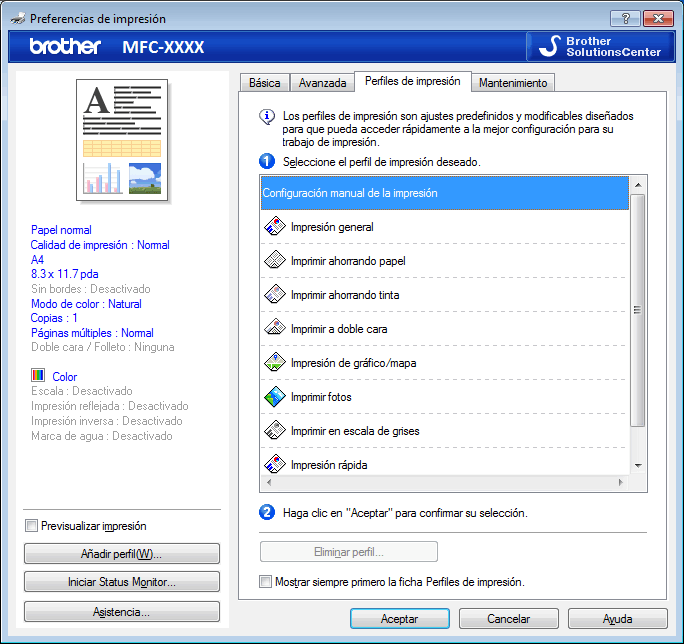Select 'Impresión de gráfico/mapa' profile text
This screenshot has width=684, height=644.
353,363
